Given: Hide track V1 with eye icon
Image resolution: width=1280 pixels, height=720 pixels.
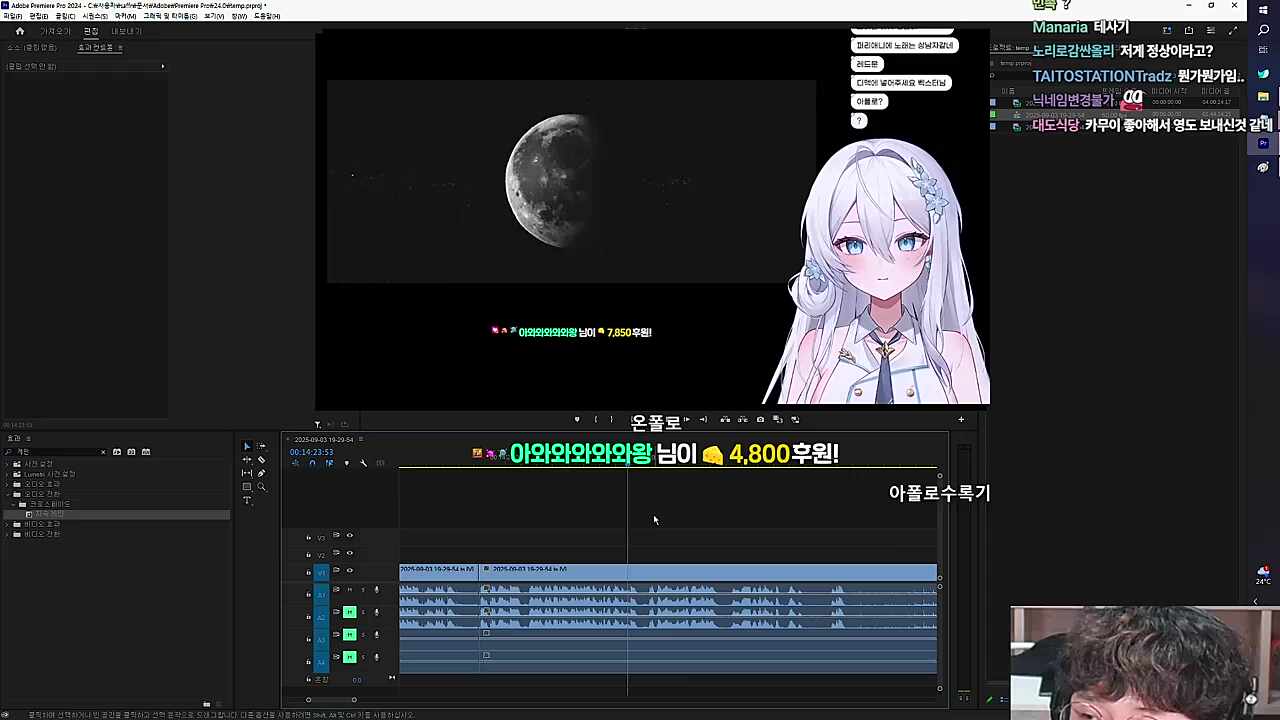Looking at the screenshot, I should [349, 570].
